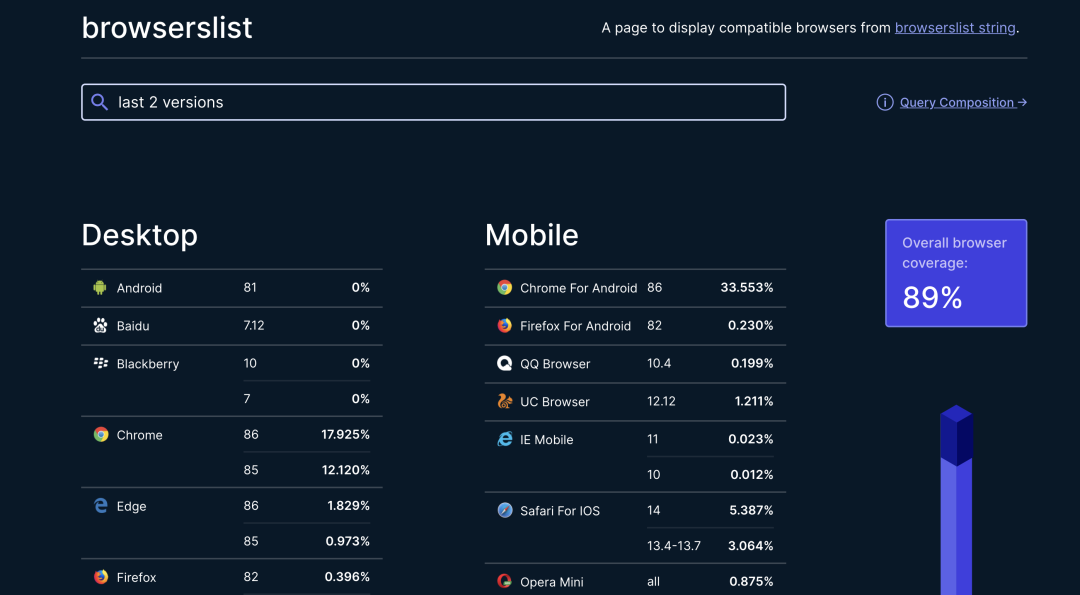Click the Firefox For Android icon

coord(504,326)
